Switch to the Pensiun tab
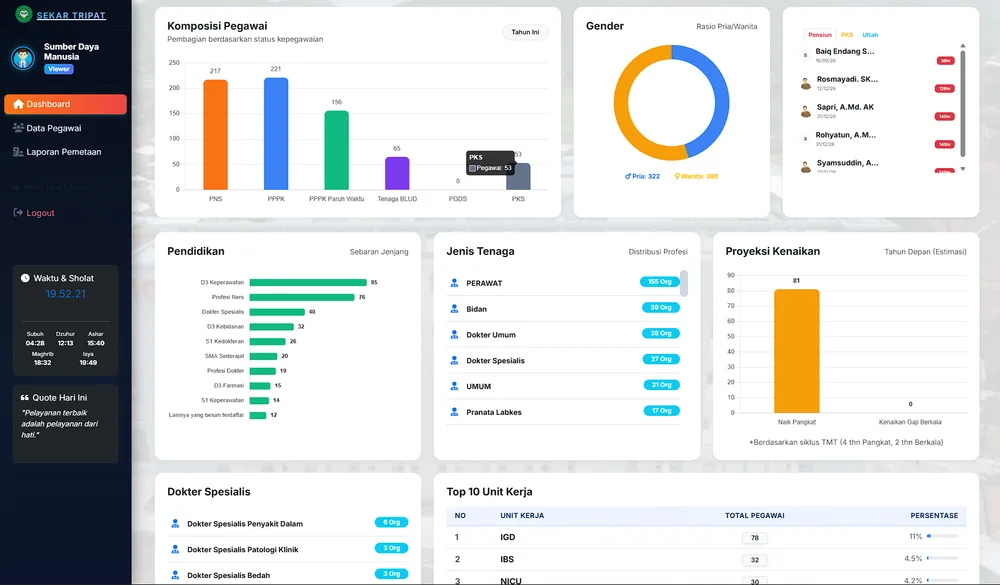This screenshot has width=1000, height=585. pyautogui.click(x=820, y=34)
